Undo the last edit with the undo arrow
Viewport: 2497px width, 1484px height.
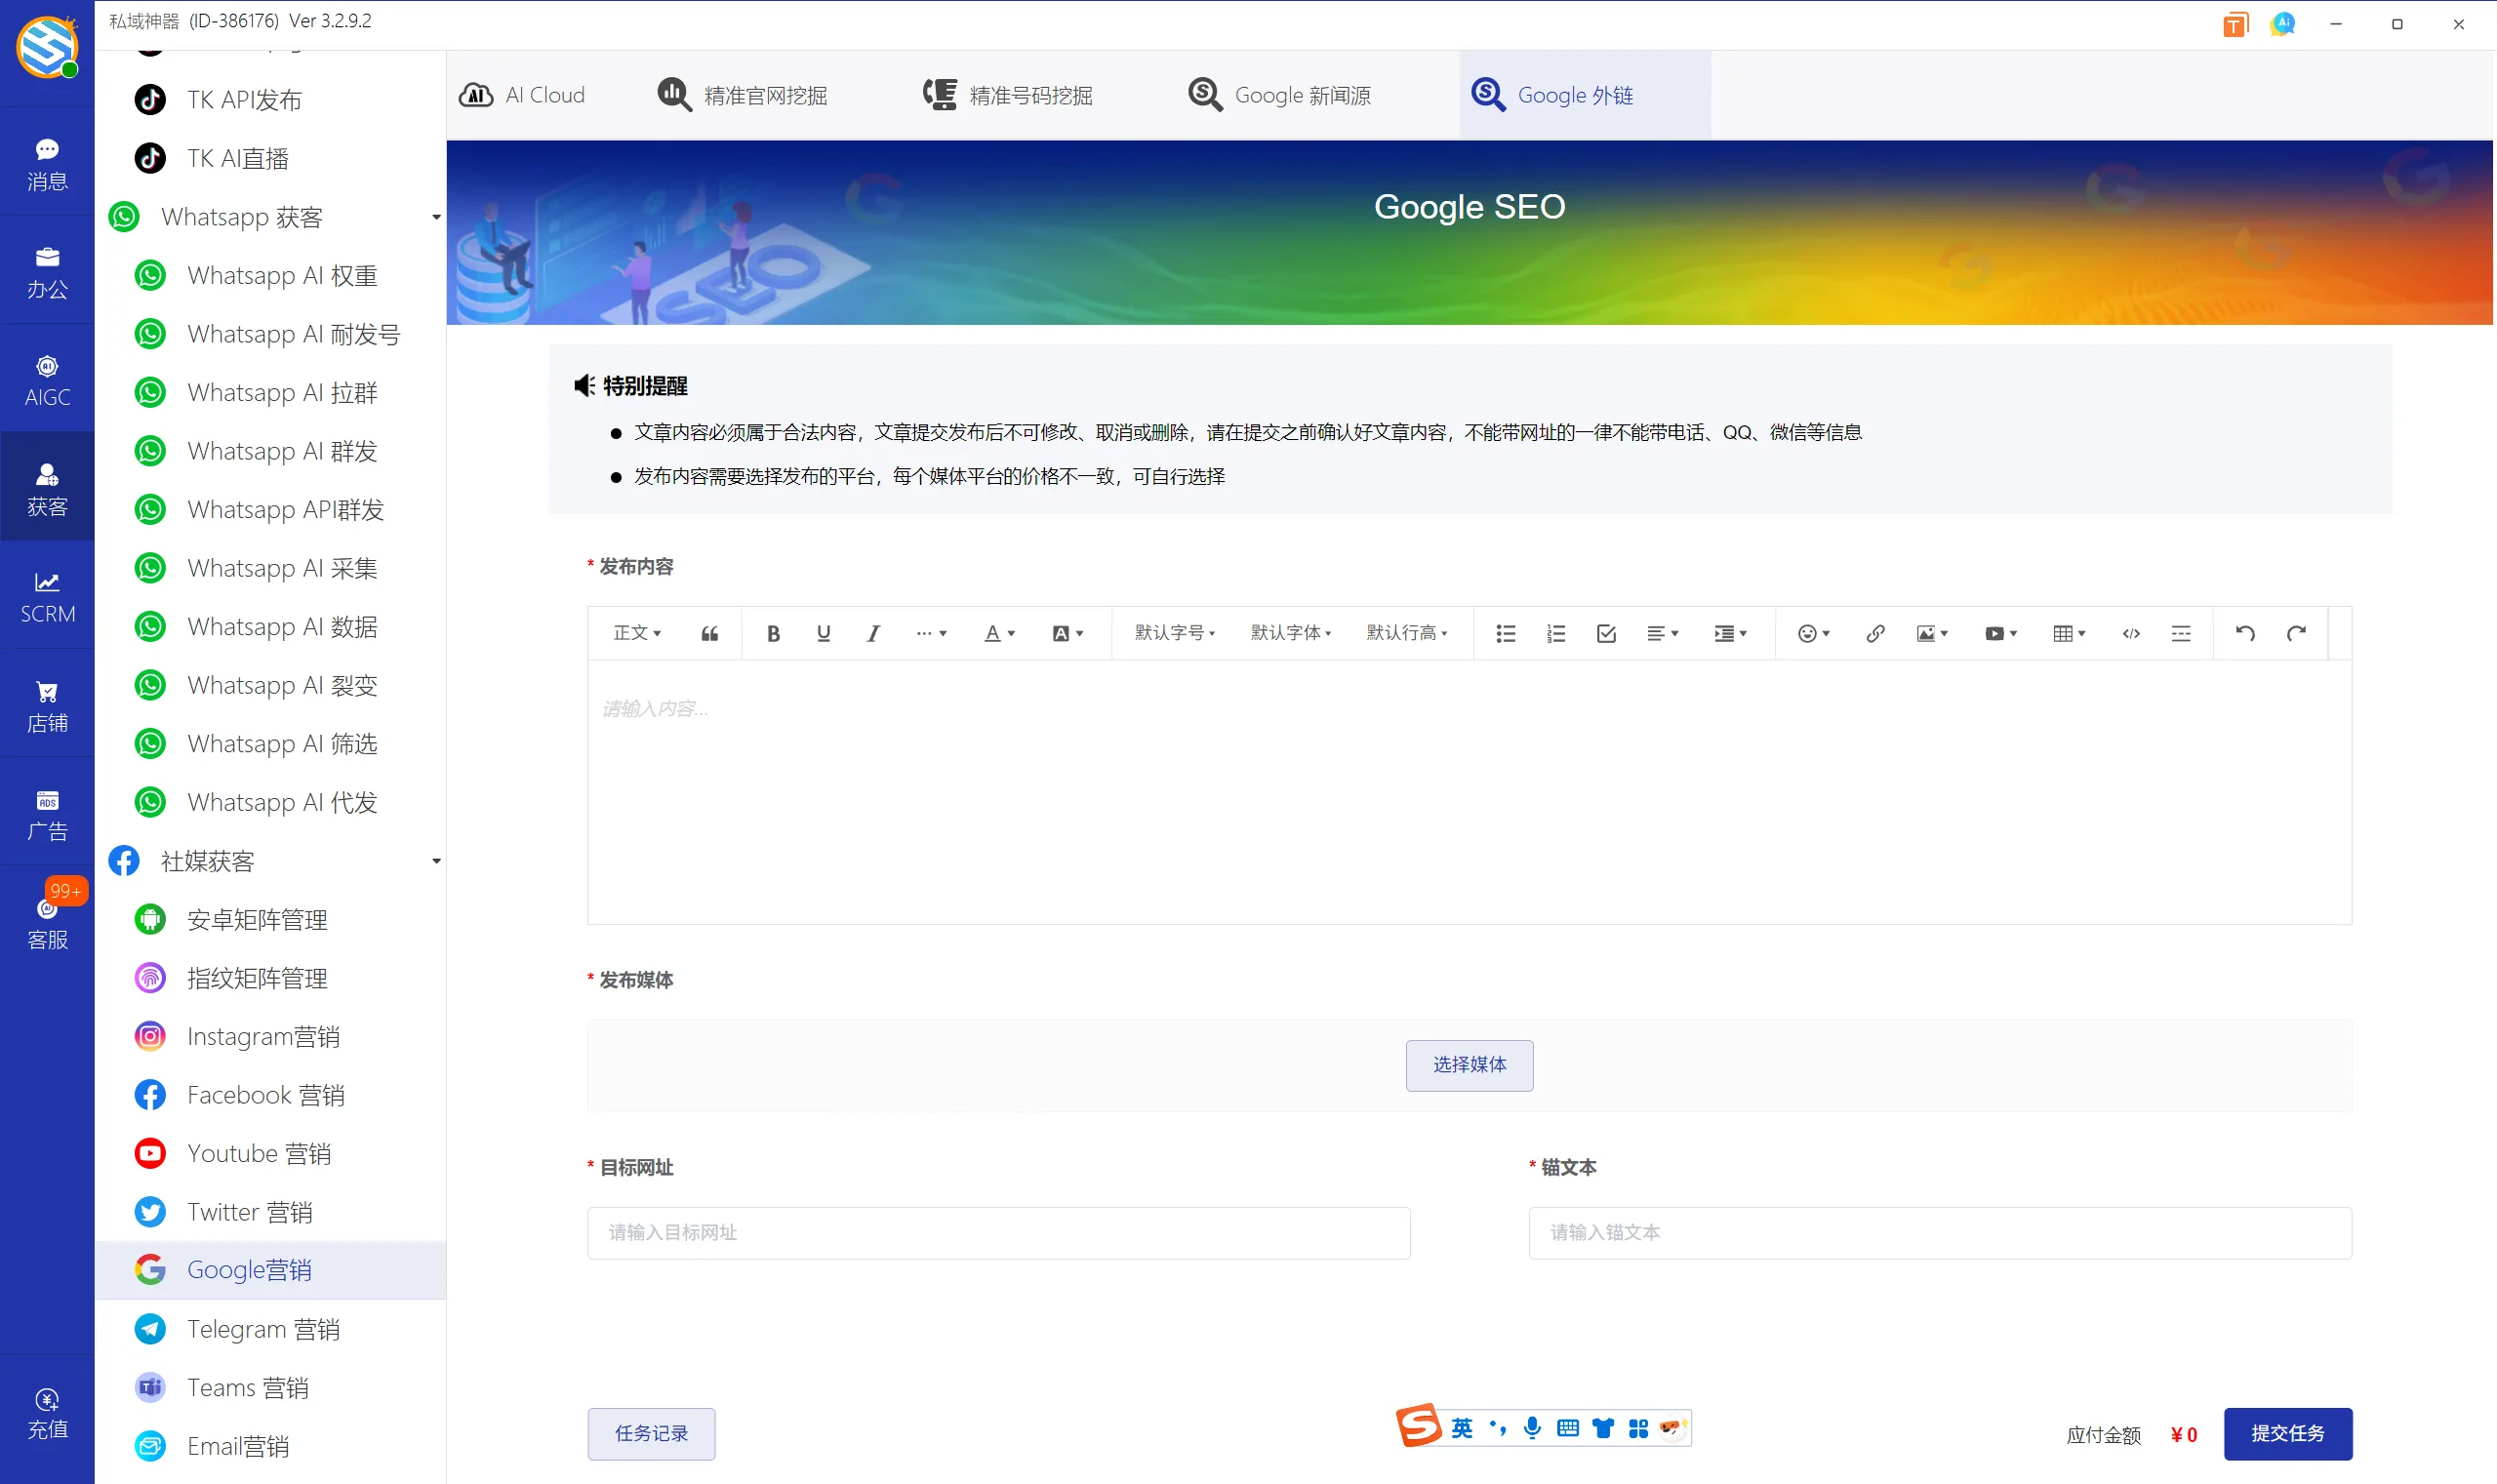(x=2244, y=633)
